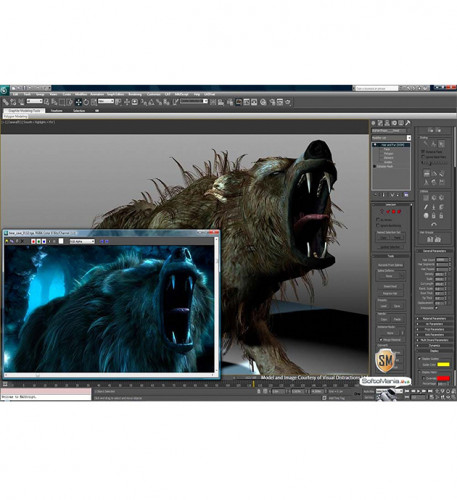Expand the Kink Parameters rollout
The width and height of the screenshot is (457, 500).
click(434, 335)
